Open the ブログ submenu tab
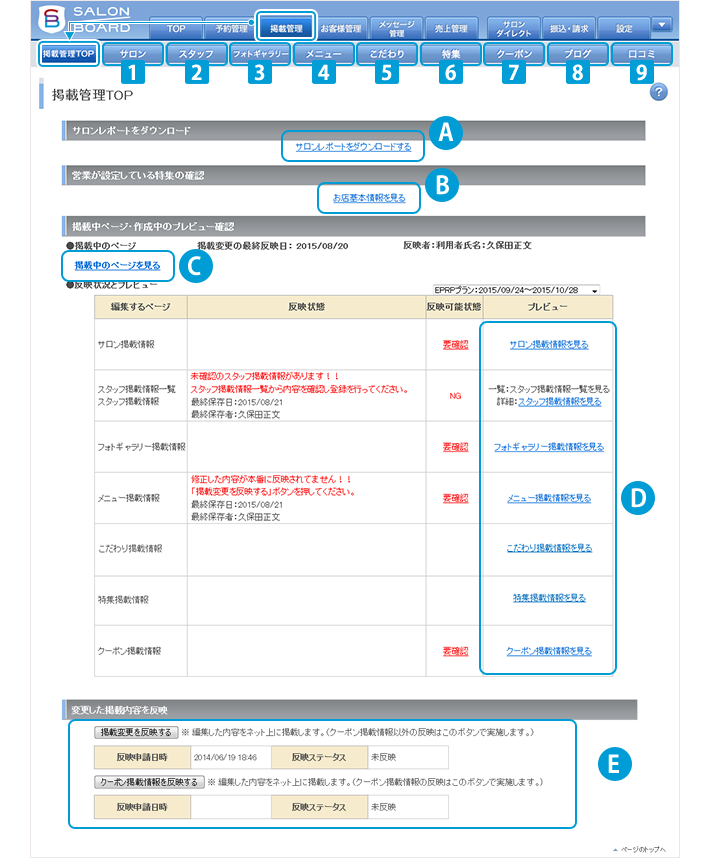Screen dimensions: 710x858 (577, 53)
